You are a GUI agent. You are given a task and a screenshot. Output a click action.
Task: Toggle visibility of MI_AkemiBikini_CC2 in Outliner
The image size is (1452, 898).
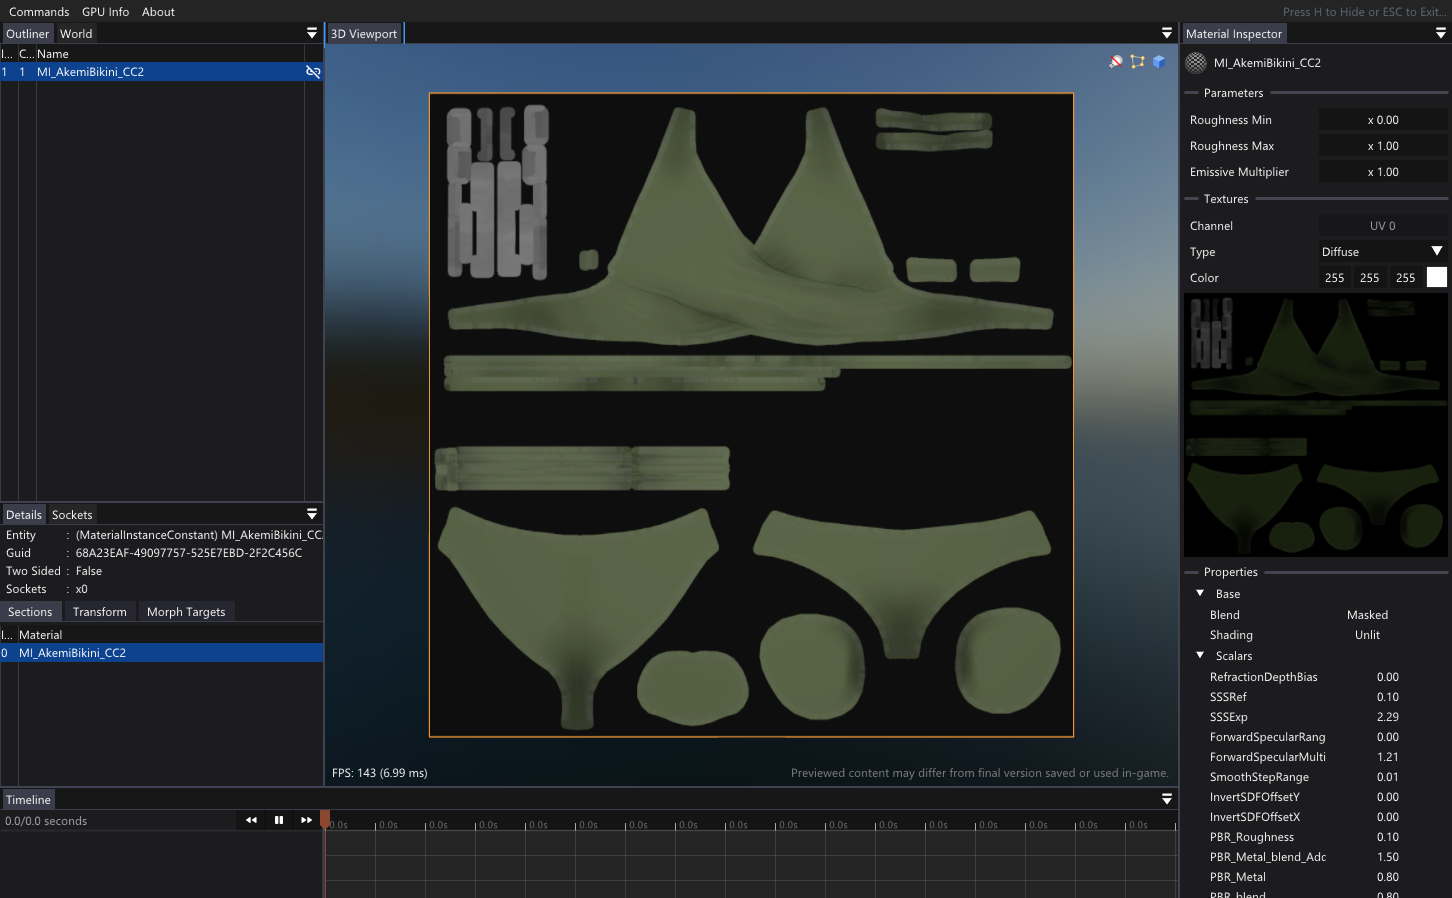(313, 72)
